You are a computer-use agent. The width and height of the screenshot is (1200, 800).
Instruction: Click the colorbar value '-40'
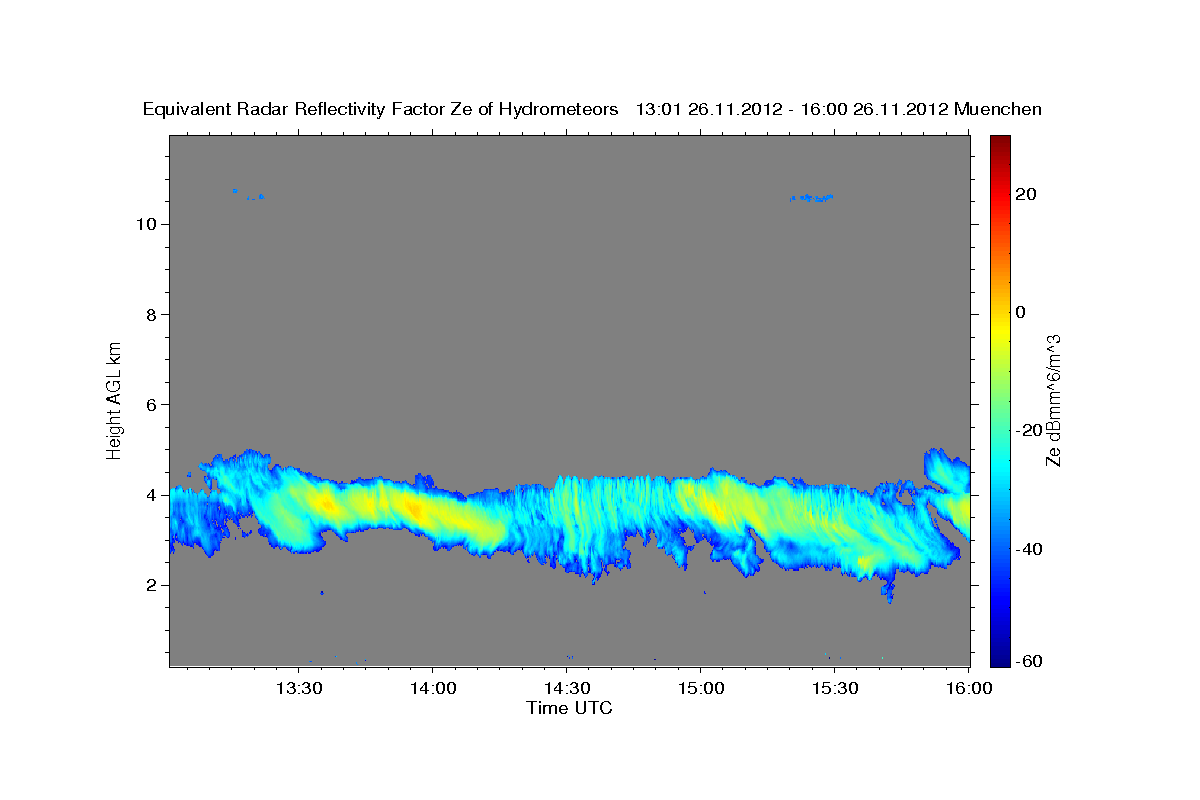(x=1030, y=549)
